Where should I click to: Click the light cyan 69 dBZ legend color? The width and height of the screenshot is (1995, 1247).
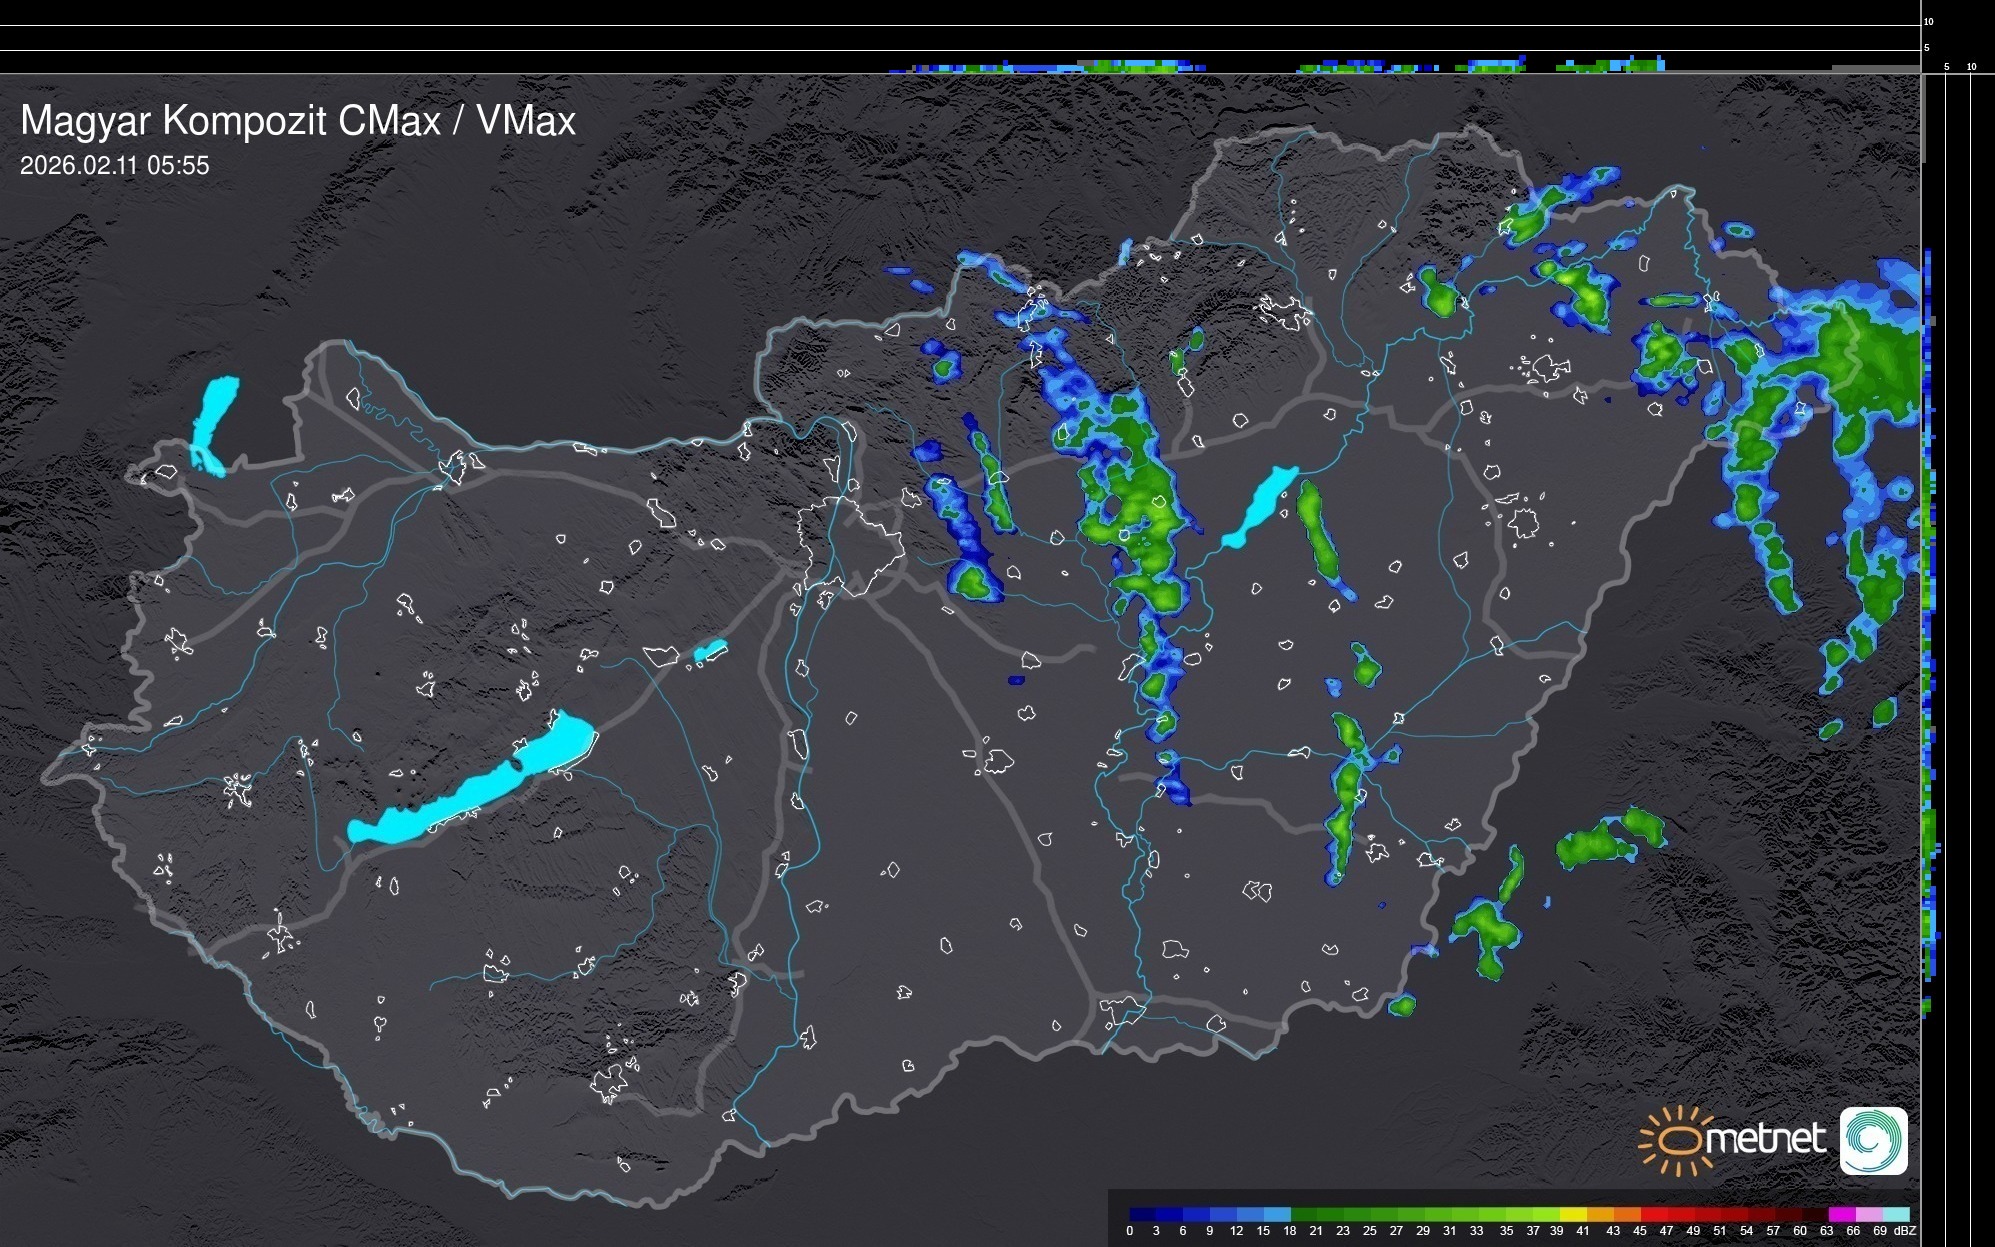(1896, 1215)
